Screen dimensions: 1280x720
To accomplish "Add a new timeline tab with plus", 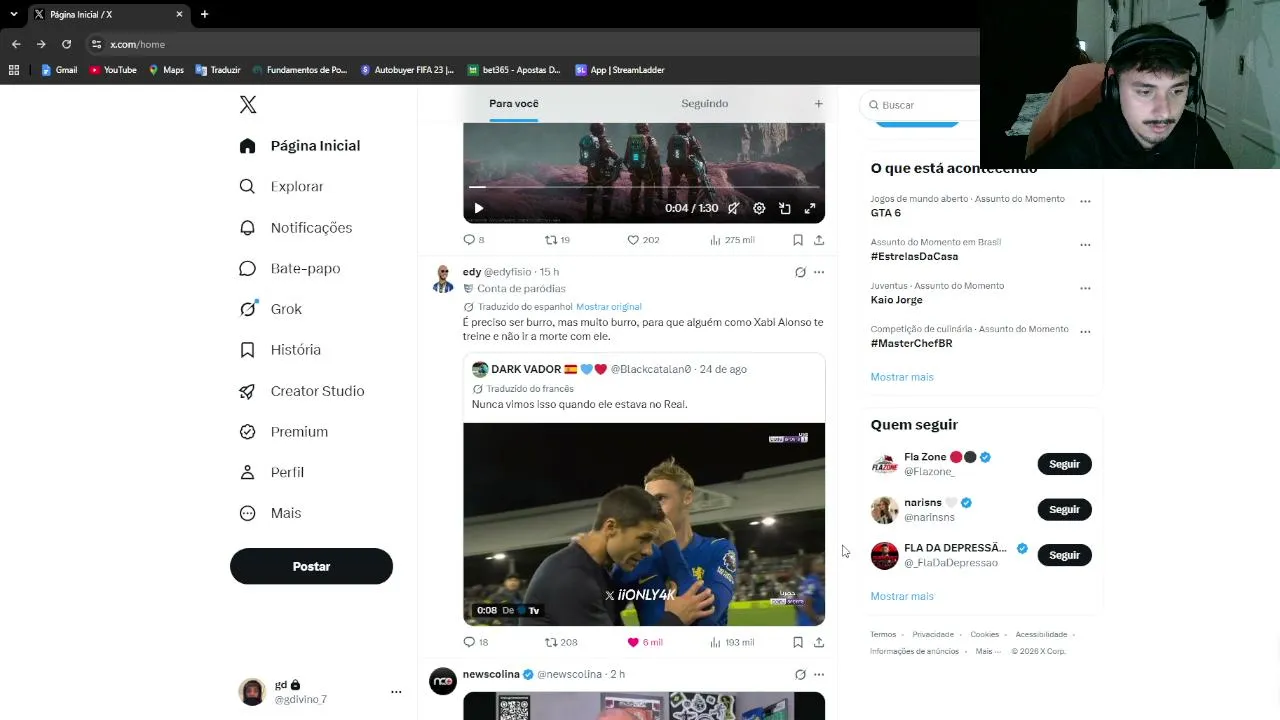I will pos(818,104).
